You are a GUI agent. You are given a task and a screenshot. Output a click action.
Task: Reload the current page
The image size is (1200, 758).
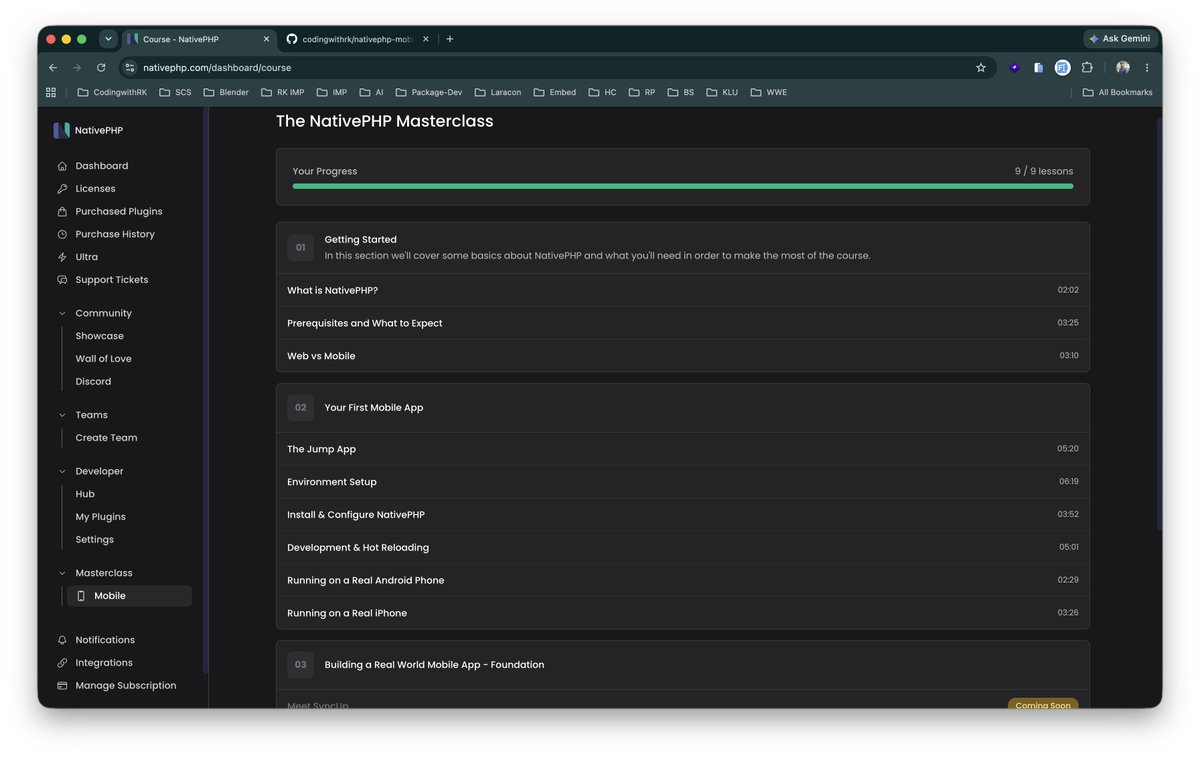(x=101, y=68)
